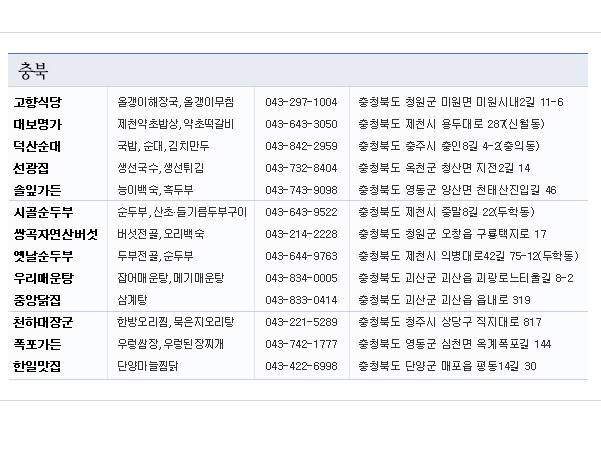This screenshot has height=453, width=601.
Task: Click phone number 043-833-0414
Action: pos(301,300)
